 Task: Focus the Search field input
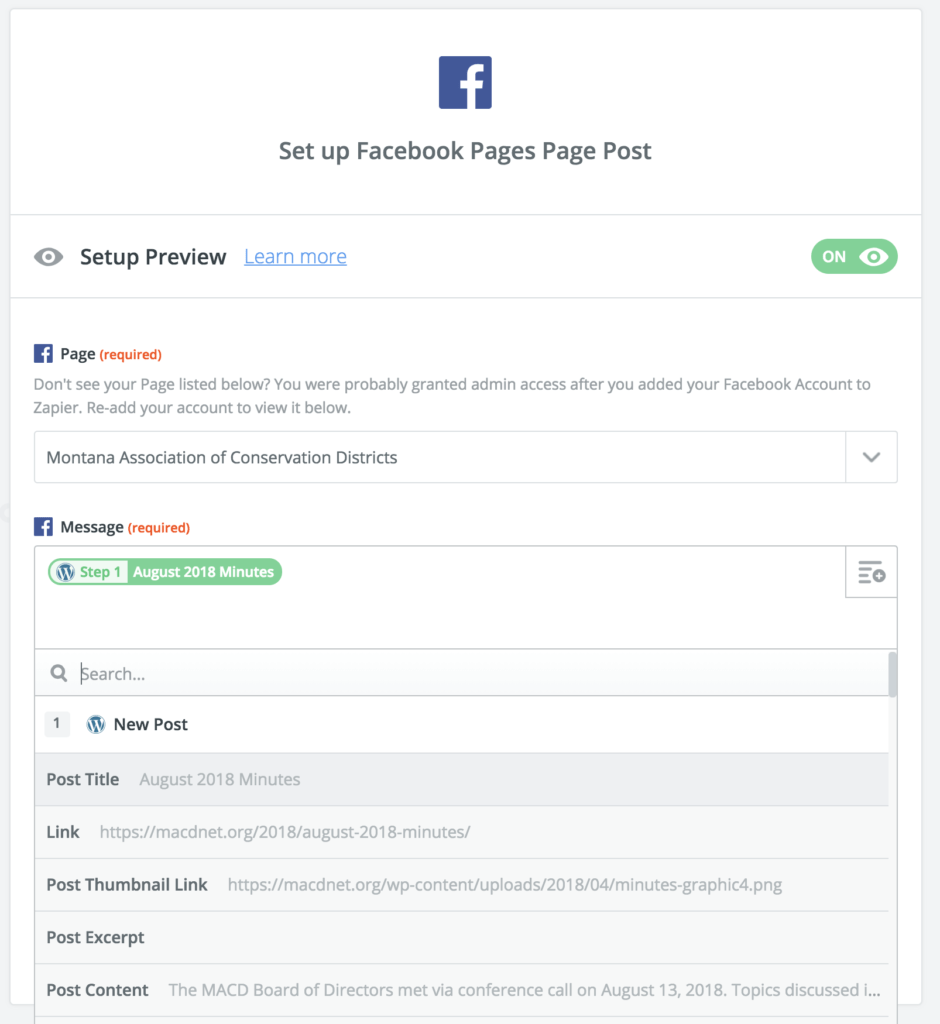[x=480, y=674]
